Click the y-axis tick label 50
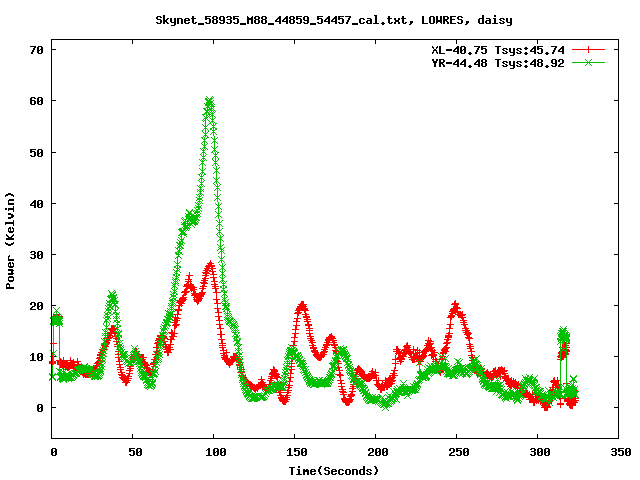Image resolution: width=640 pixels, height=480 pixels. (x=36, y=153)
